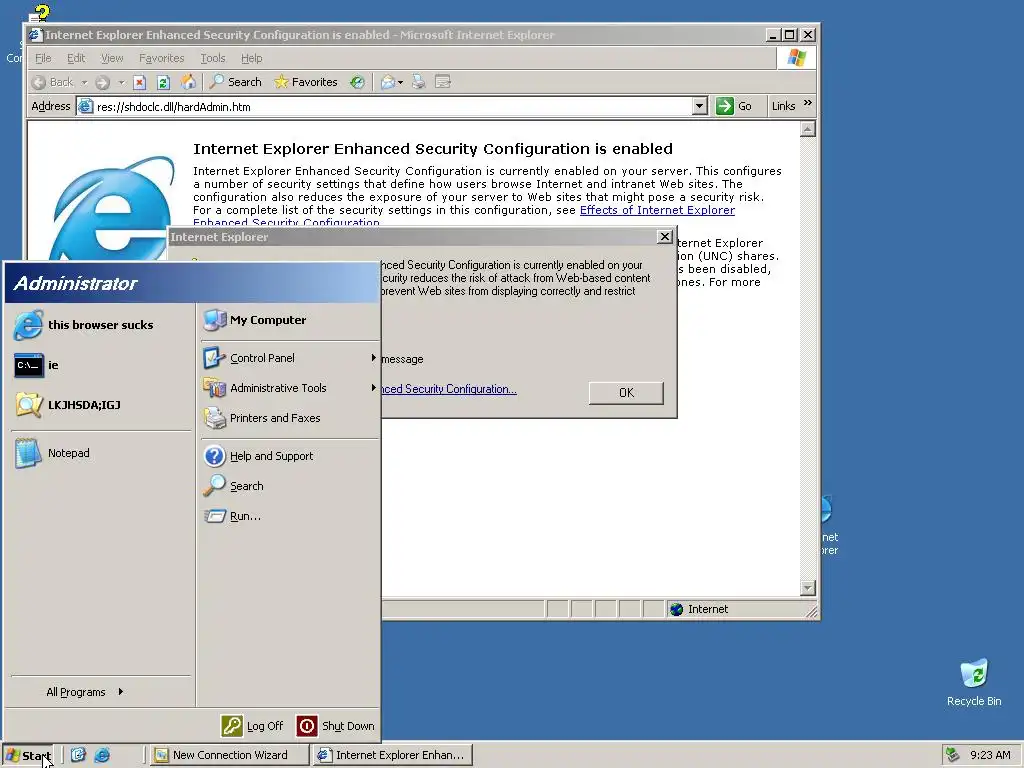Viewport: 1024px width, 768px height.
Task: Expand the Control Panel submenu arrow
Action: [x=374, y=358]
